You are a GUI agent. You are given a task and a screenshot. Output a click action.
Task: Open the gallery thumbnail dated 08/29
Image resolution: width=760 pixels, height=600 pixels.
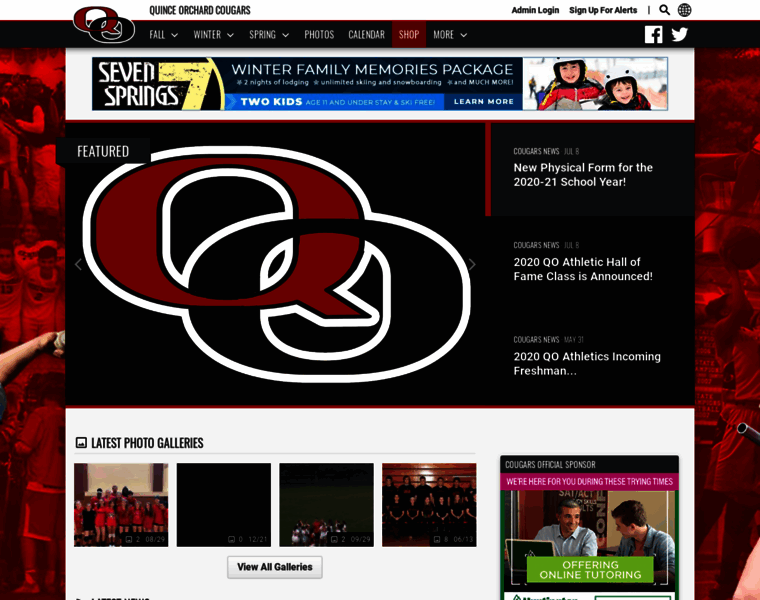pos(121,505)
